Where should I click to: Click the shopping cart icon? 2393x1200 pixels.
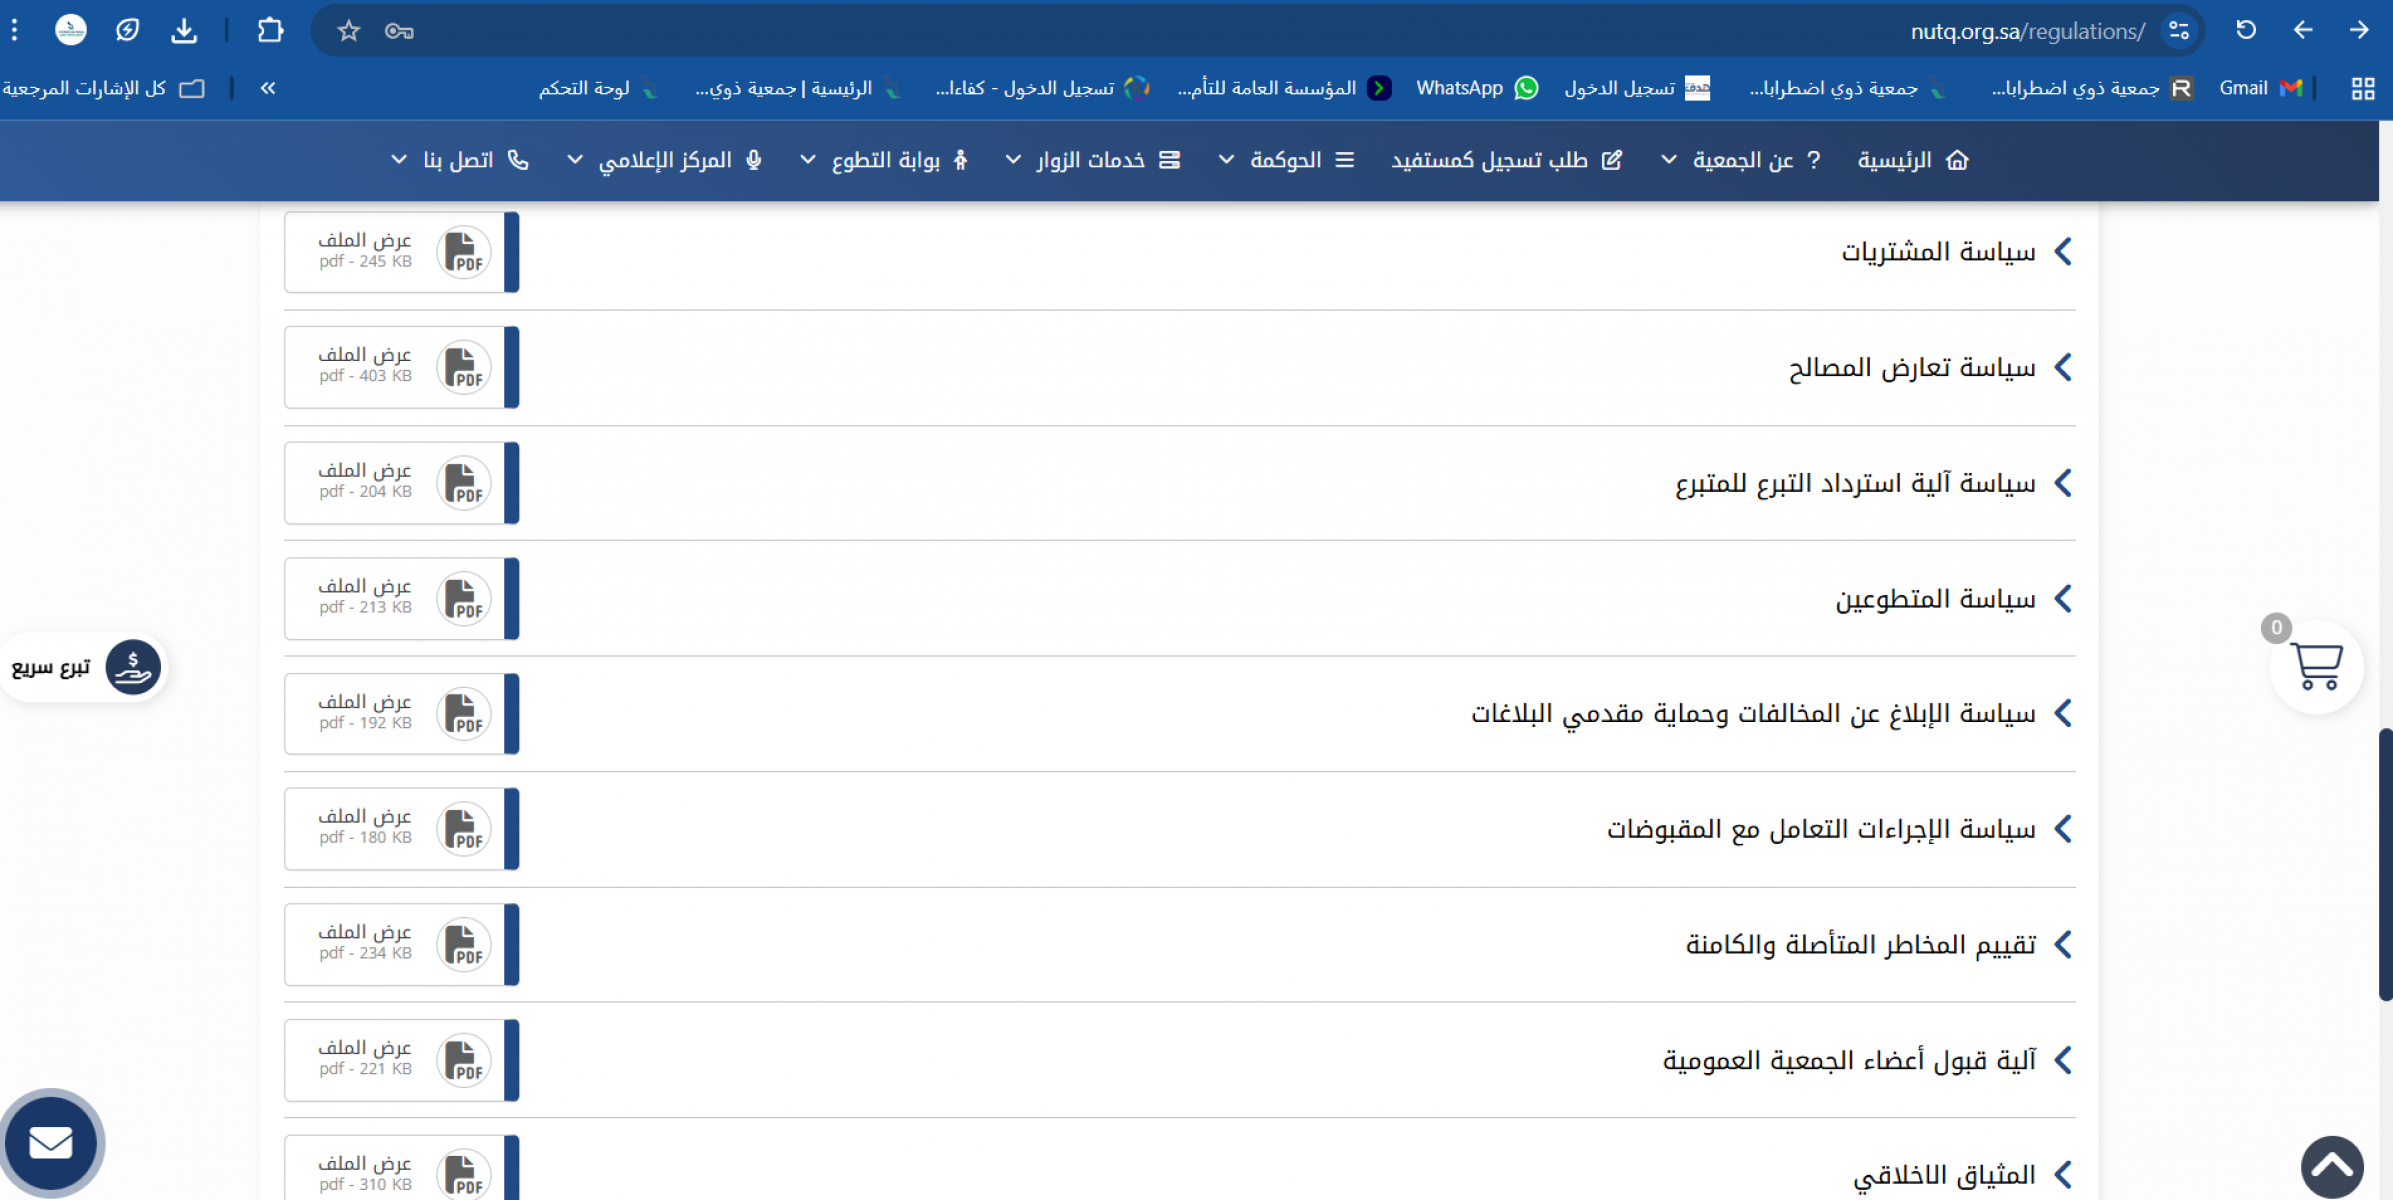click(x=2316, y=666)
